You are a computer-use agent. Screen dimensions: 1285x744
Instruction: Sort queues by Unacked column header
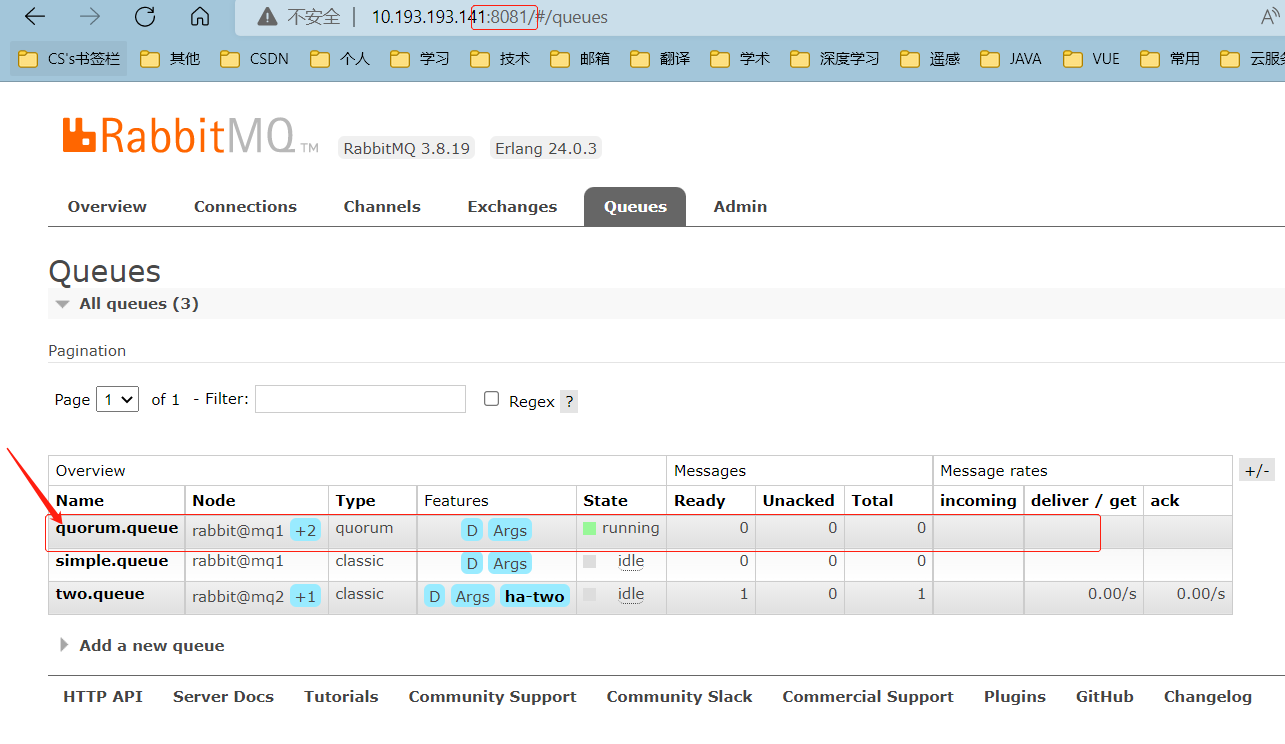point(798,500)
